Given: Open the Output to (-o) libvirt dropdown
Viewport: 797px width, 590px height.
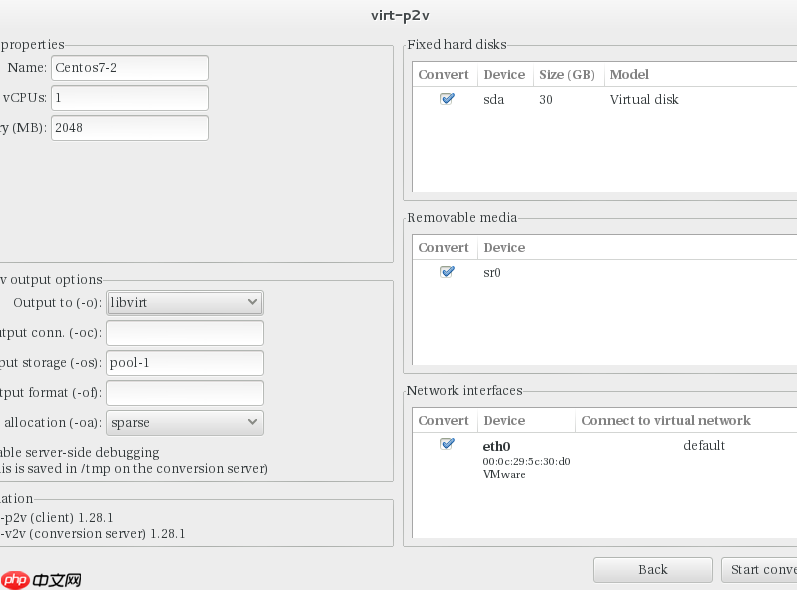Looking at the screenshot, I should click(x=185, y=303).
